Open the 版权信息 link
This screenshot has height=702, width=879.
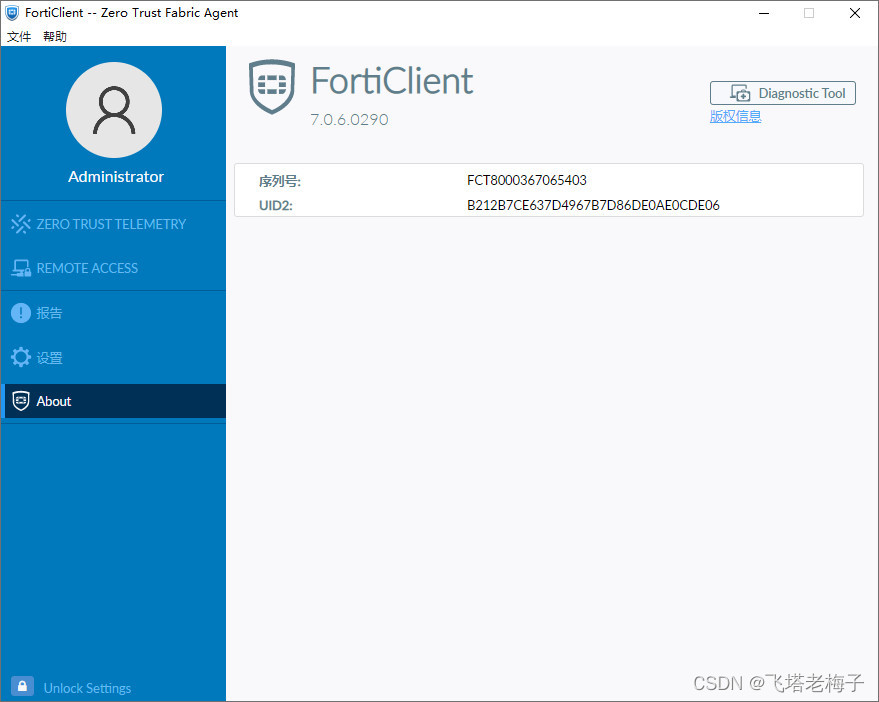pos(735,117)
